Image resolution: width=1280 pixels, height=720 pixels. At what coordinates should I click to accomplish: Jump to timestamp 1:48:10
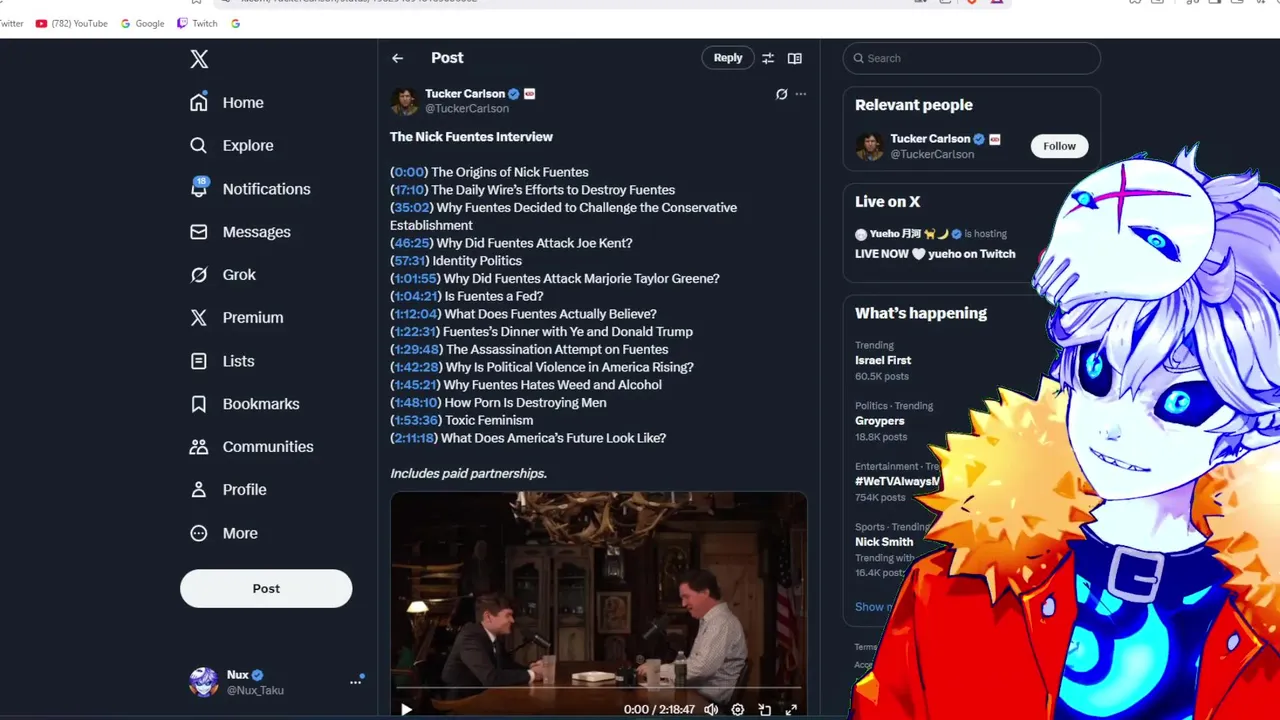417,403
